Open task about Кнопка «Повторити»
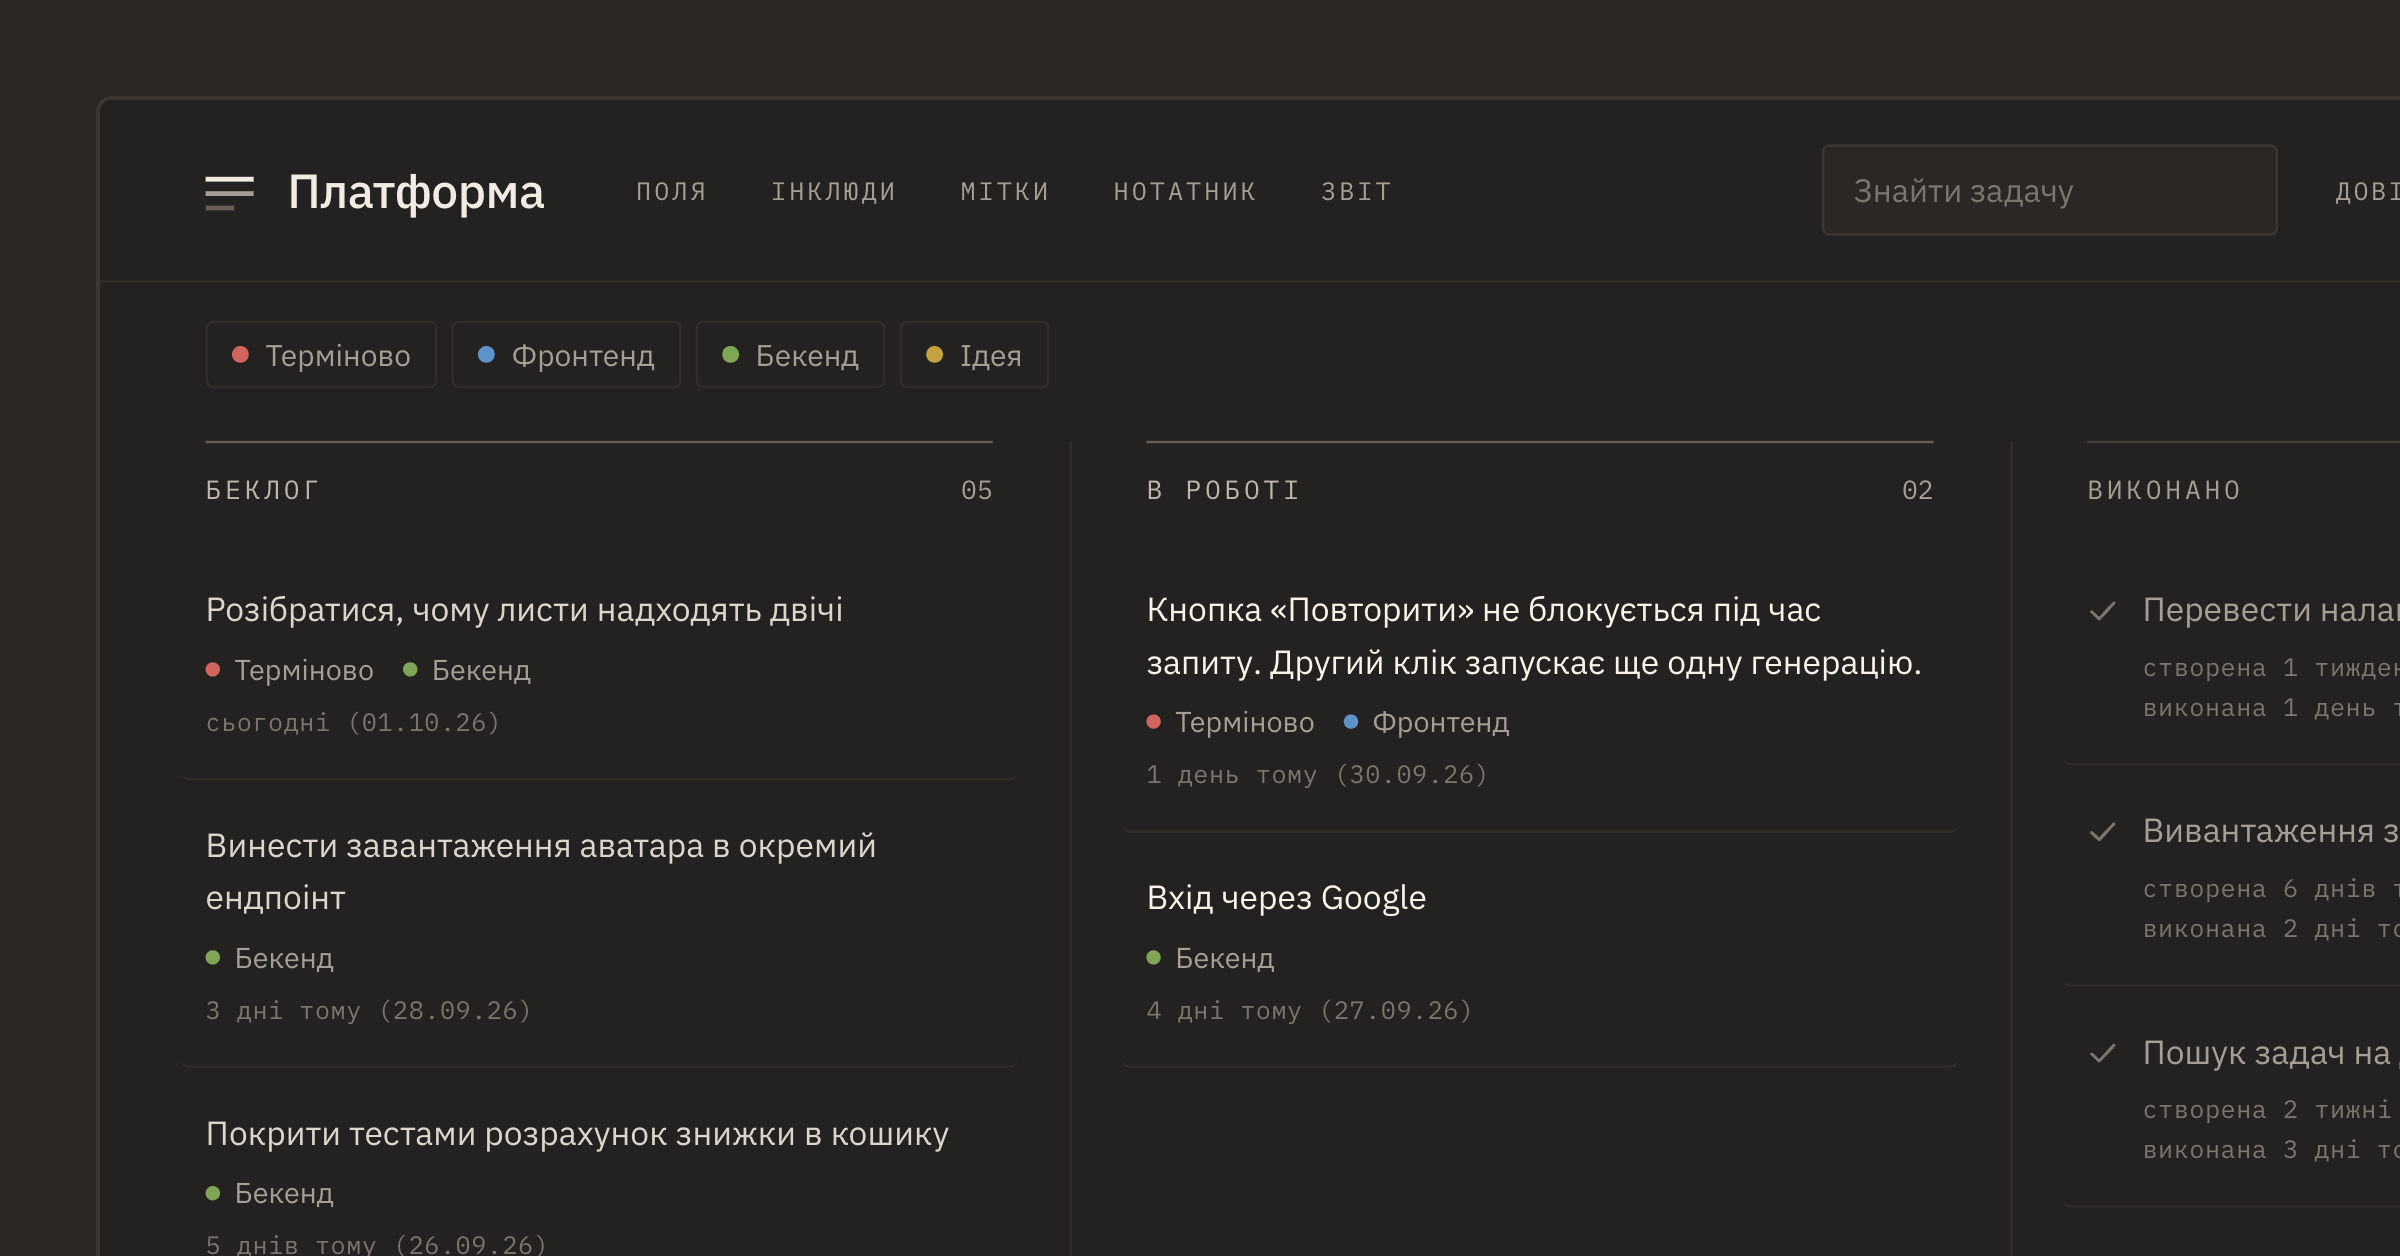This screenshot has width=2400, height=1256. point(1534,636)
